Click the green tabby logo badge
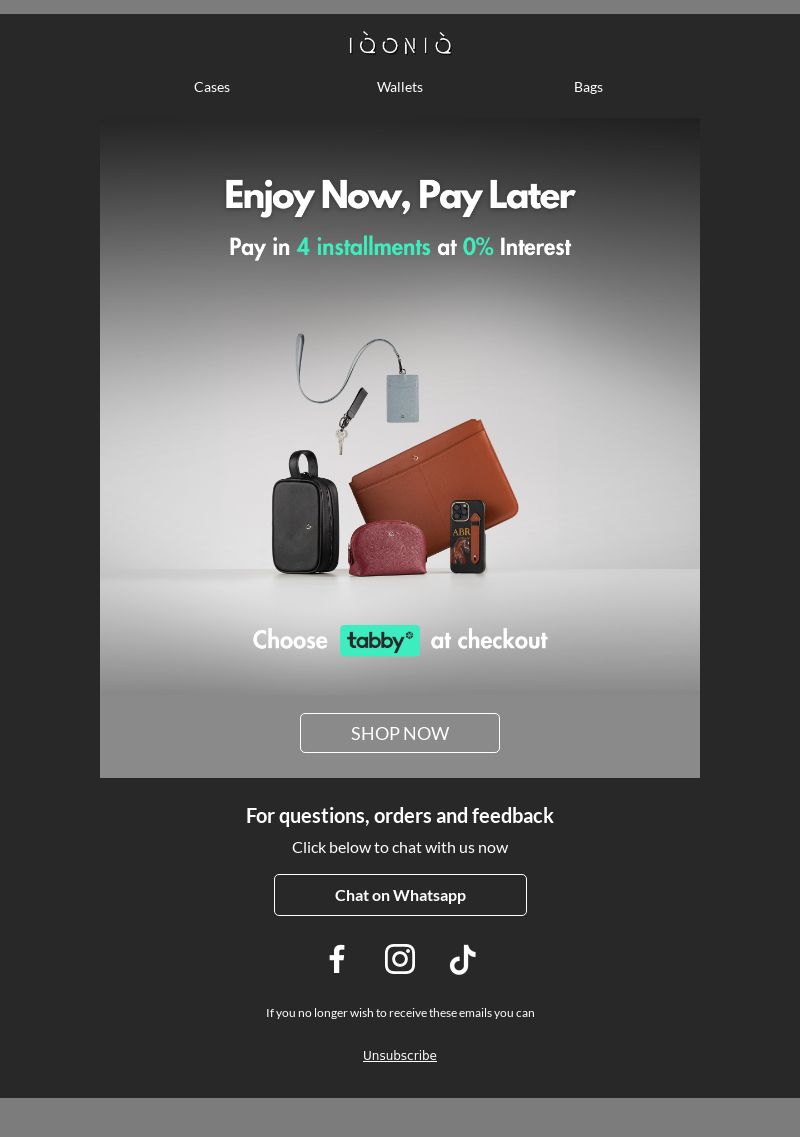 click(x=380, y=640)
